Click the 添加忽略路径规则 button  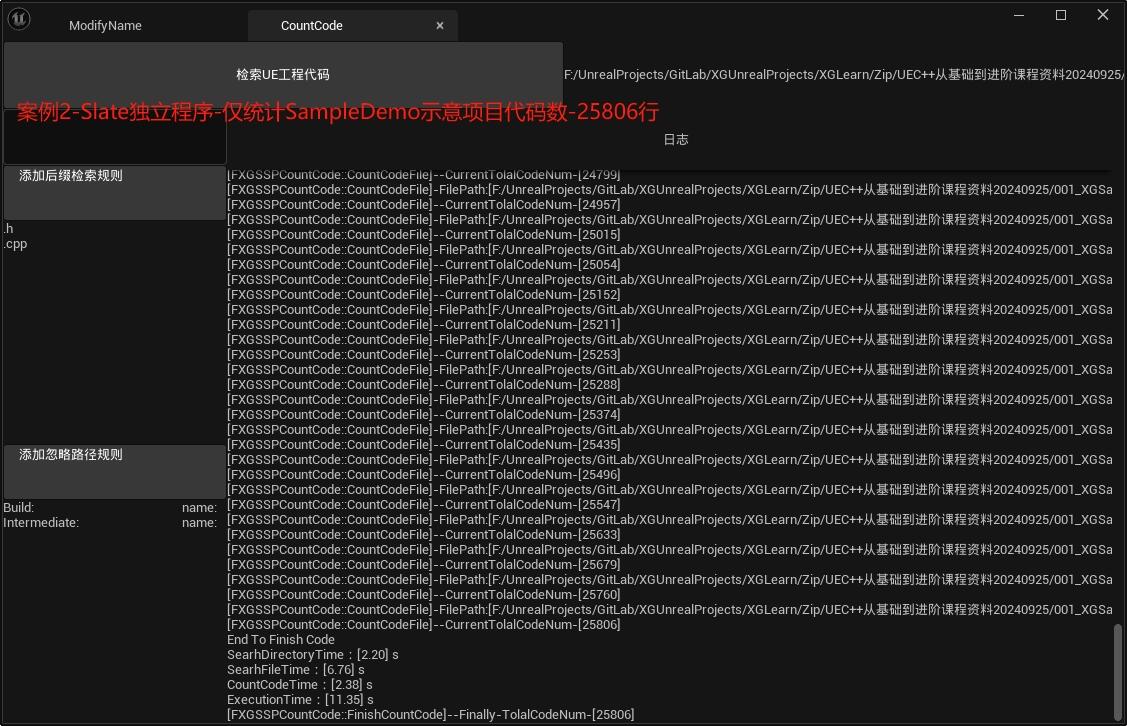click(x=115, y=471)
